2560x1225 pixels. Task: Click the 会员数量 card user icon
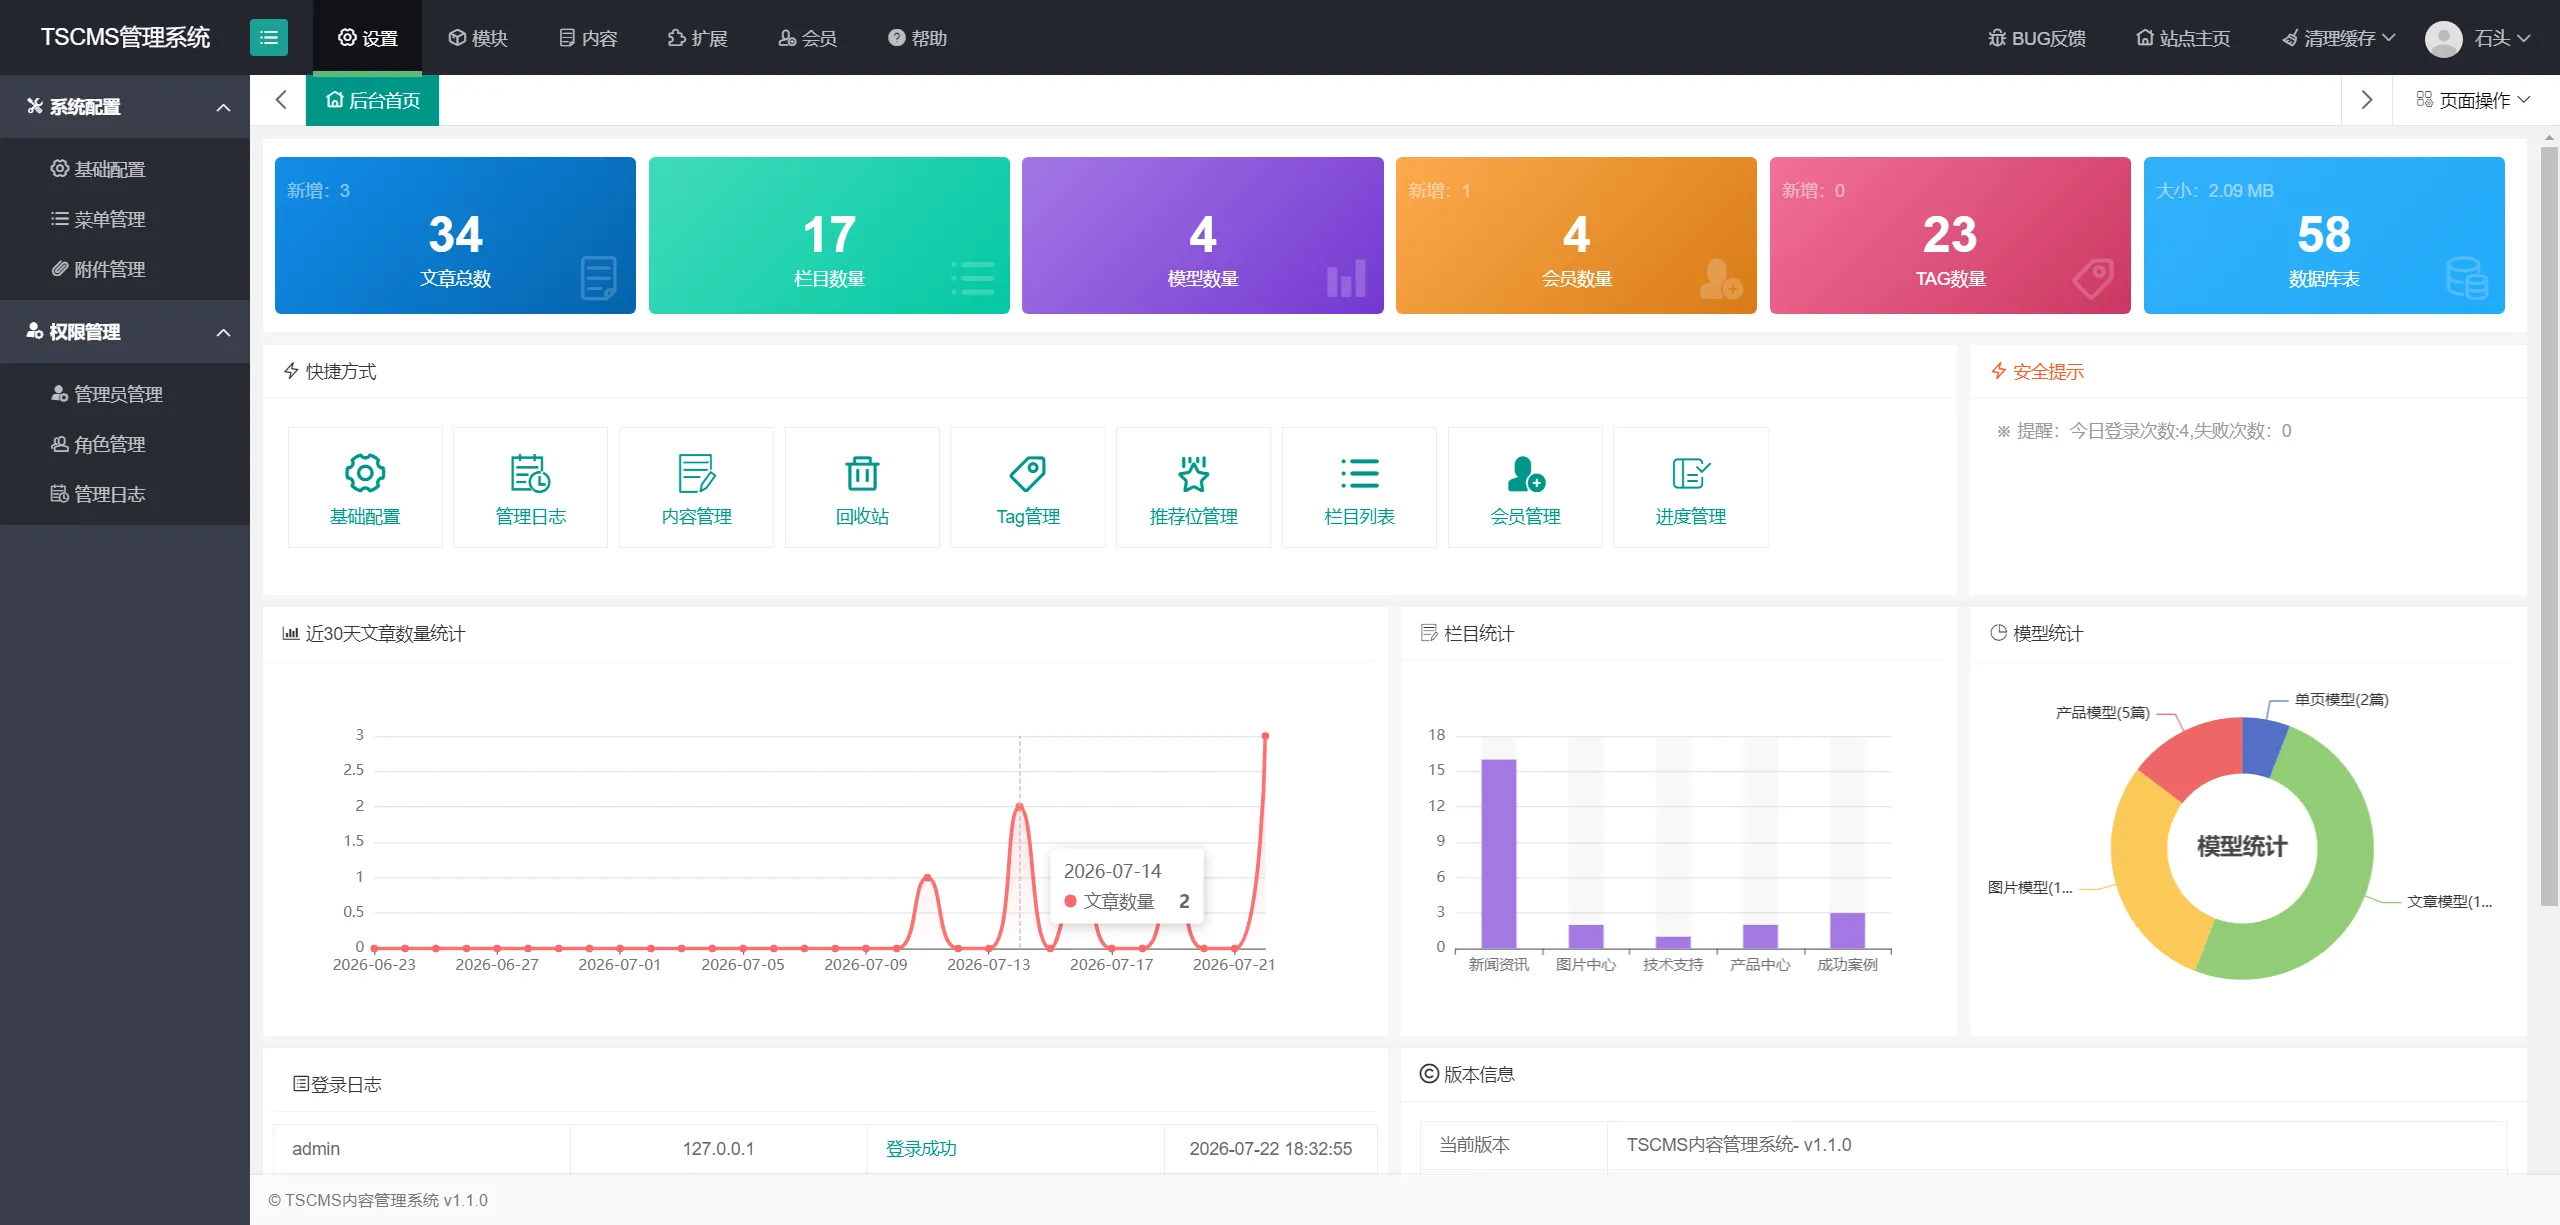coord(1720,278)
